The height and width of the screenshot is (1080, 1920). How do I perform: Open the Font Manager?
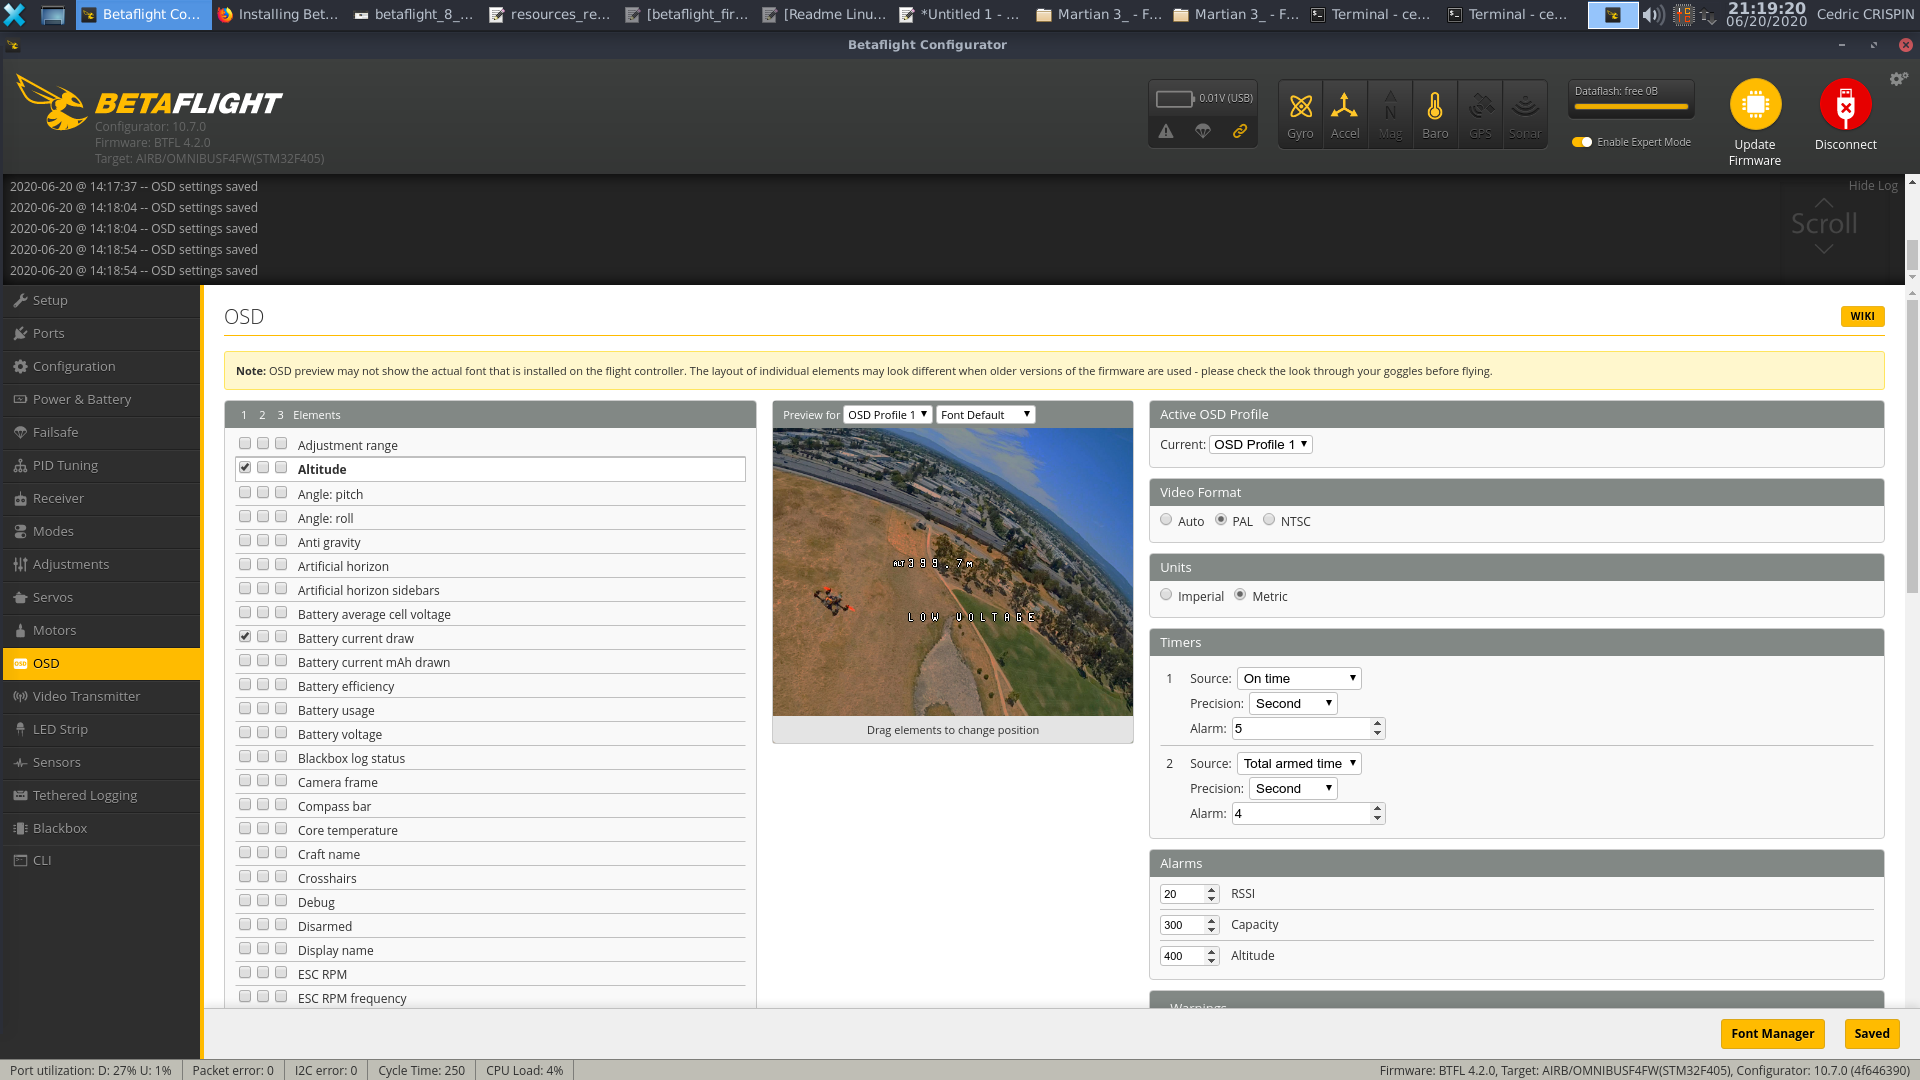pos(1772,1033)
